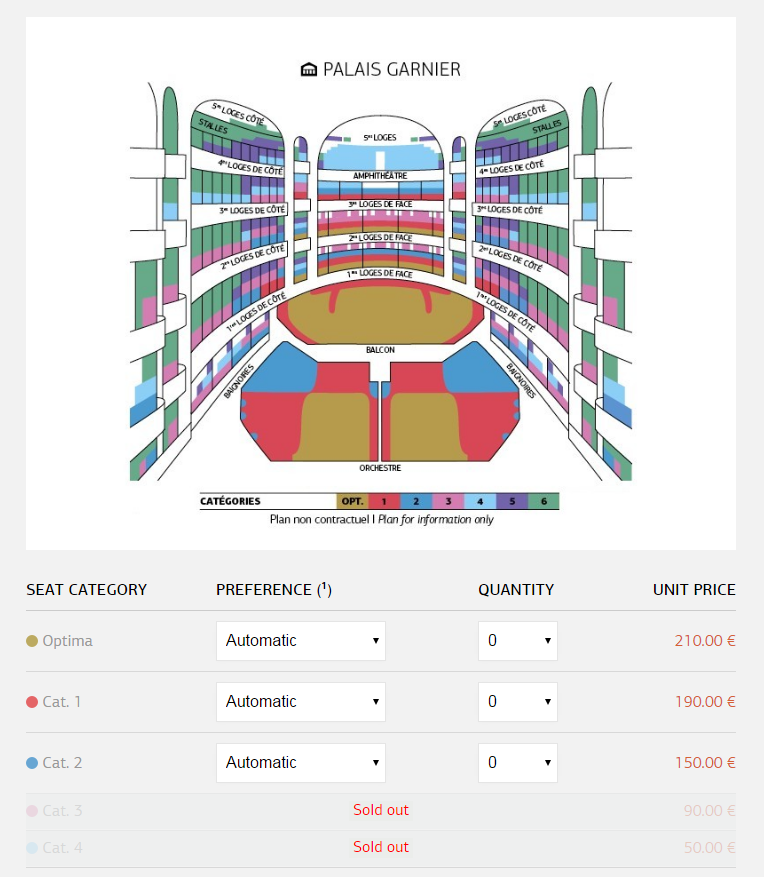Click the red Cat. 1 category dot

[32, 702]
